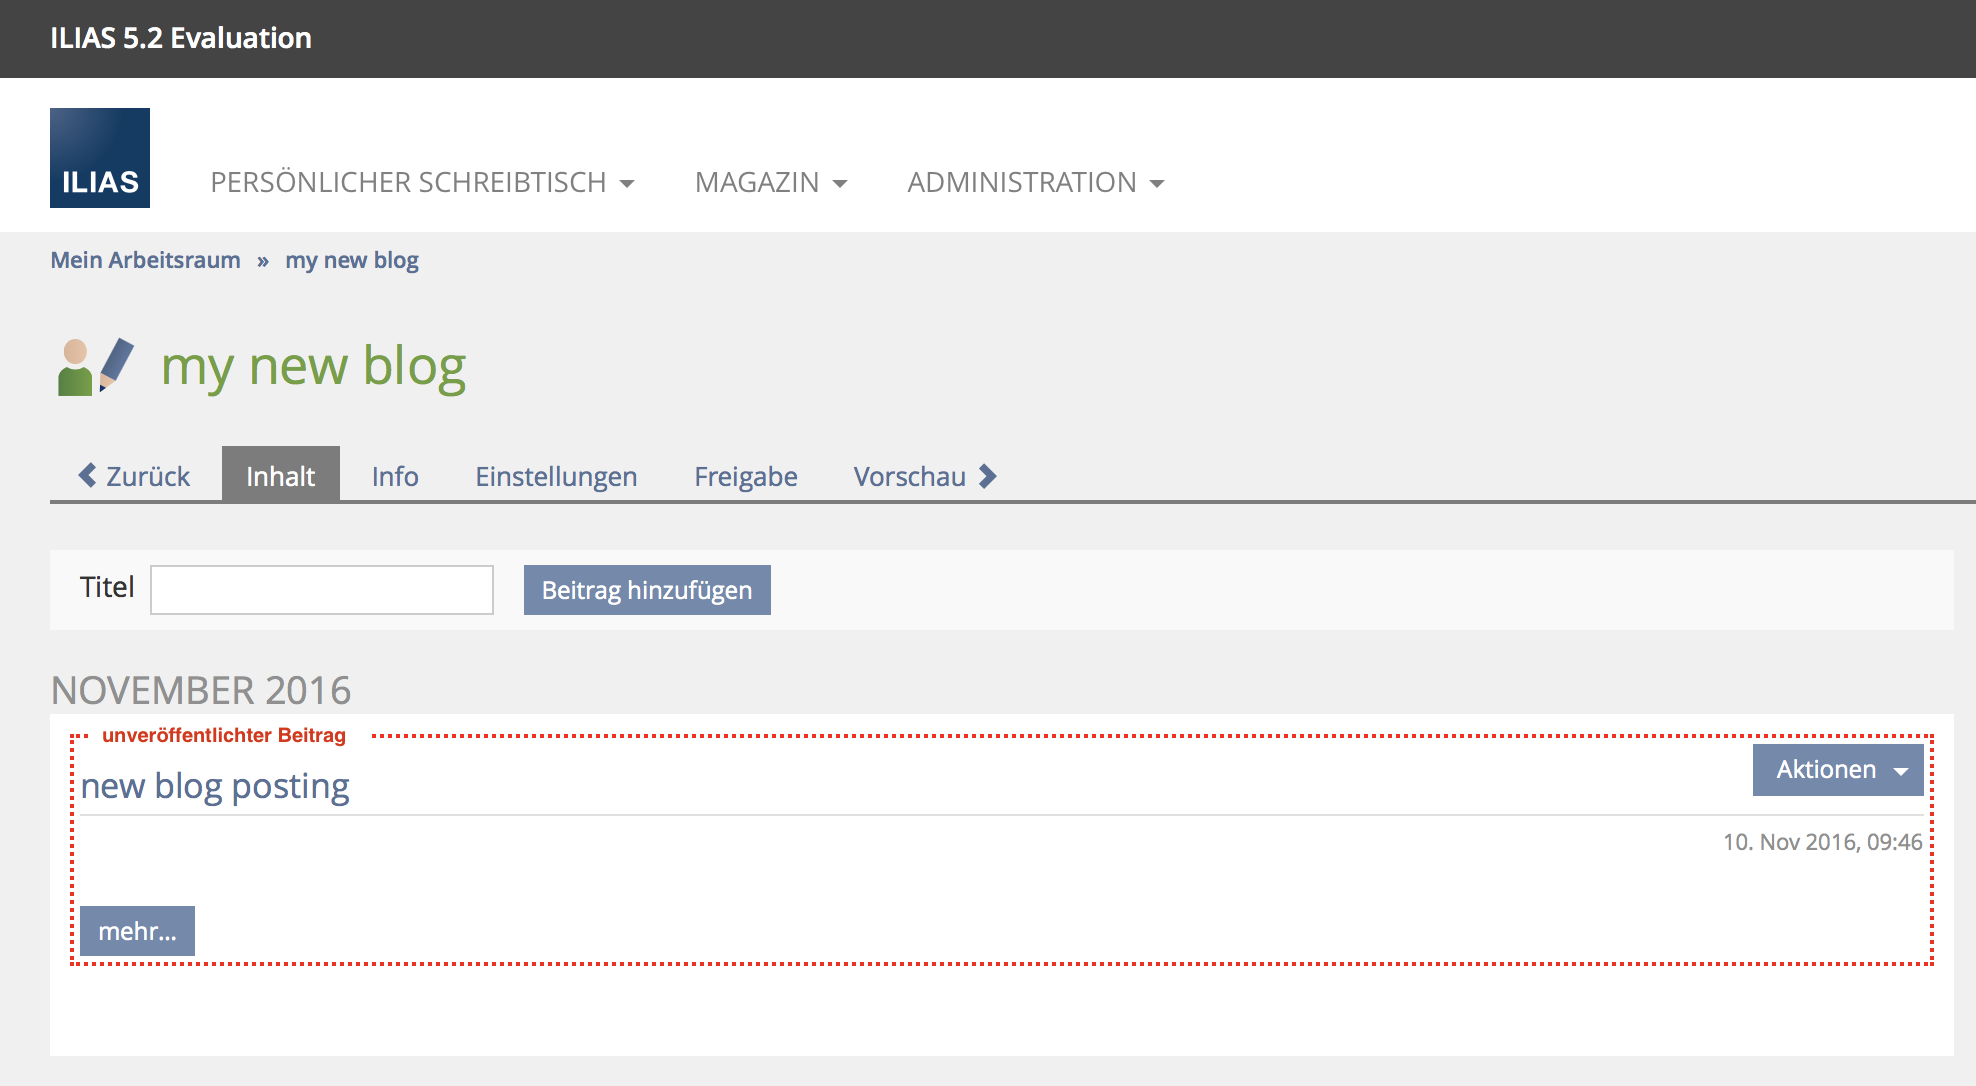Switch to the Info tab

395,476
